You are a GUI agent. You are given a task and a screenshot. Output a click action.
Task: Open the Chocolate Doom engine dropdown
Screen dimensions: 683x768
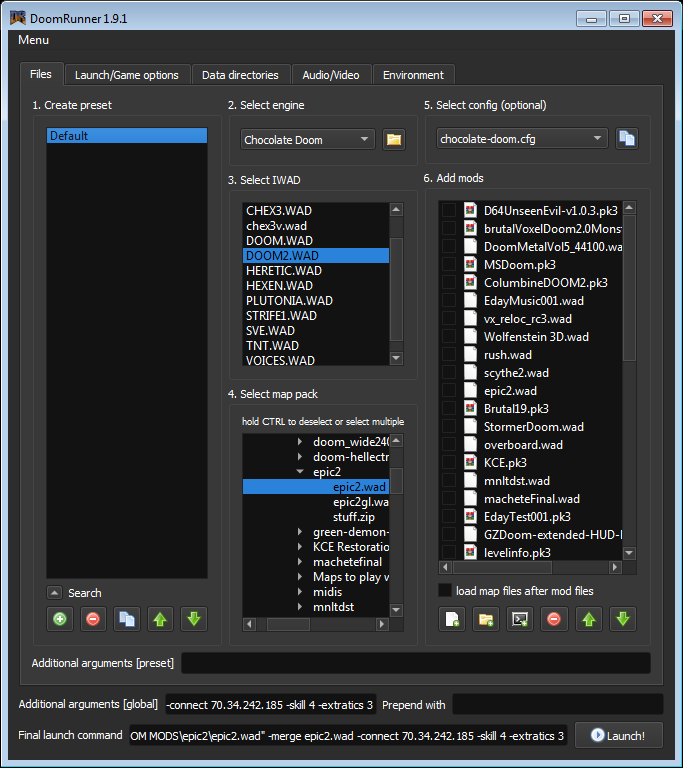click(308, 140)
